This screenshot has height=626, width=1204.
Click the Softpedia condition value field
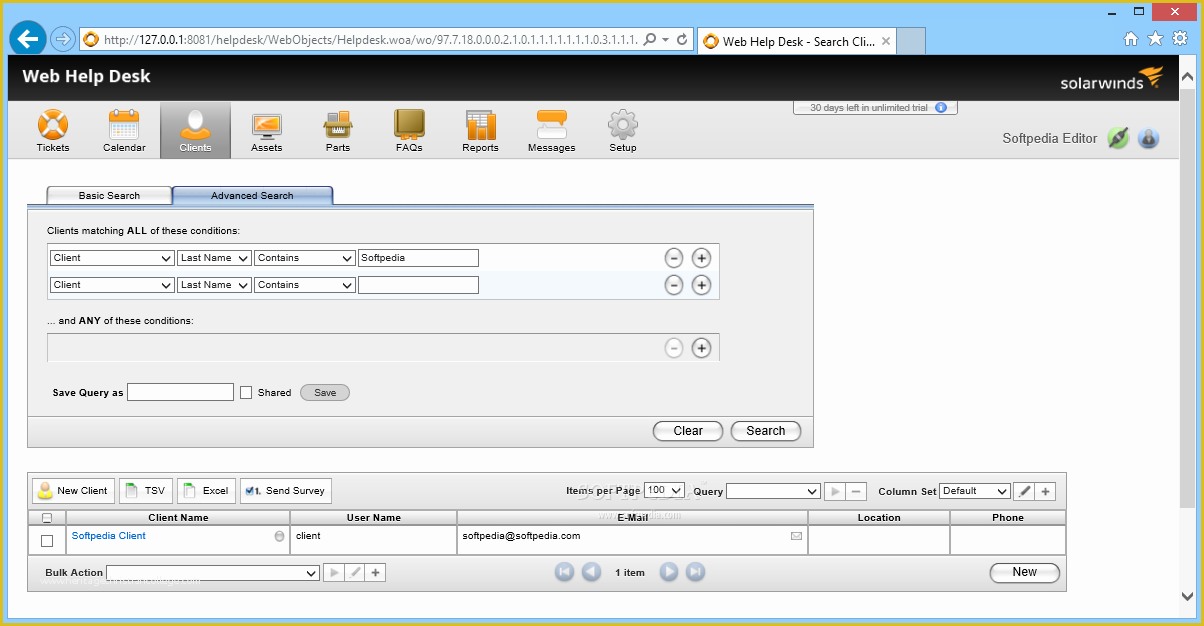pos(418,258)
